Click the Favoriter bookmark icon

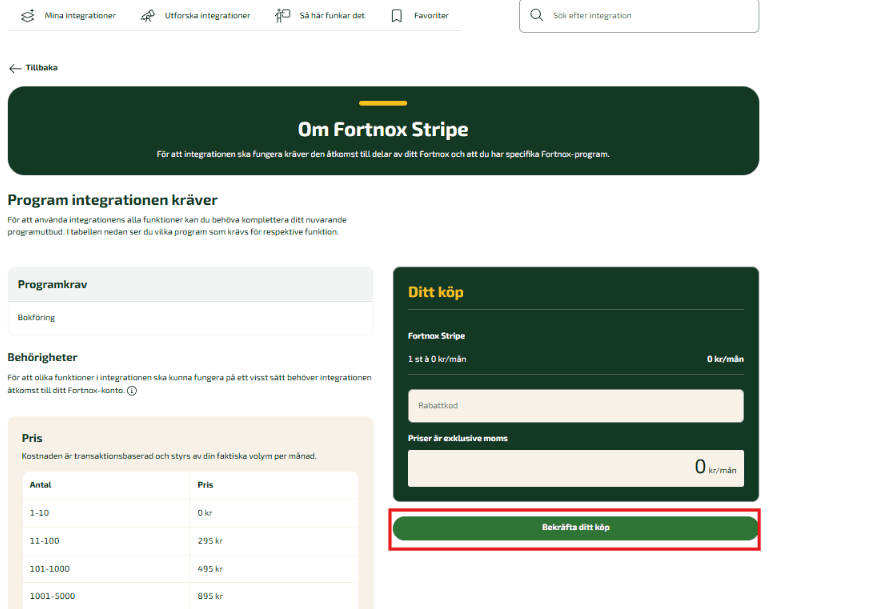pos(397,16)
